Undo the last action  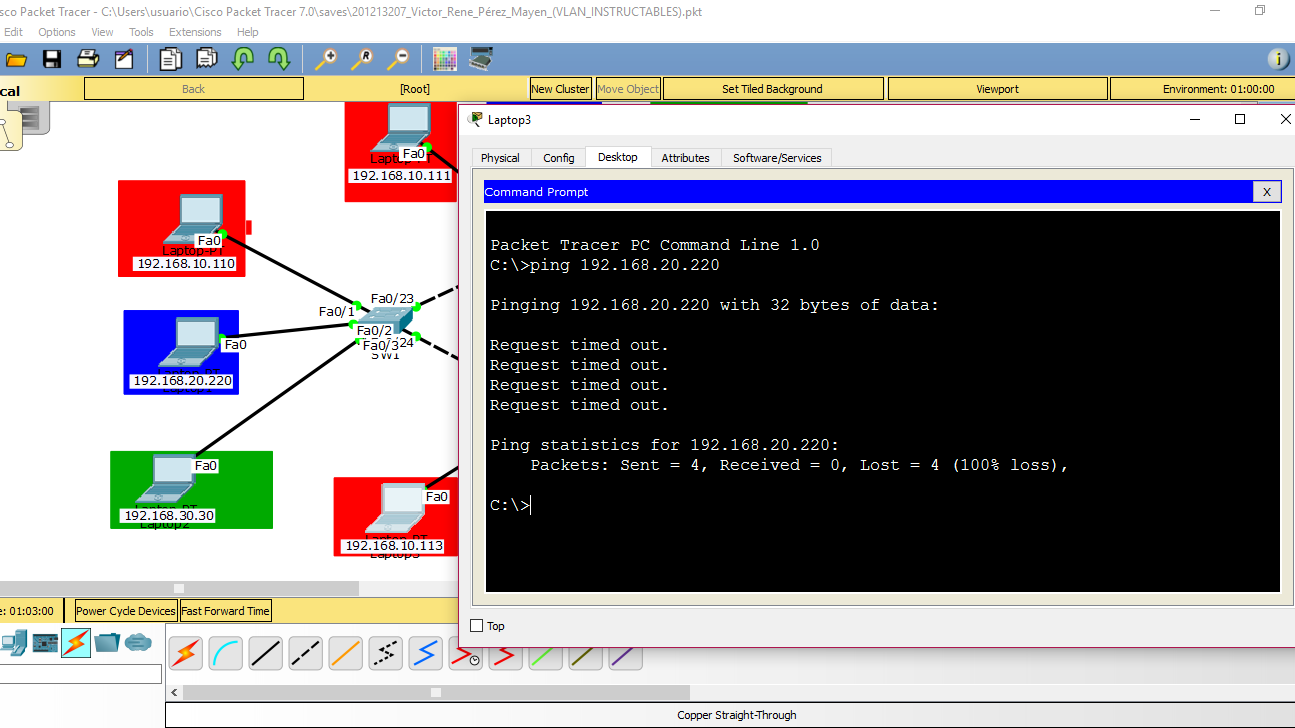point(243,59)
